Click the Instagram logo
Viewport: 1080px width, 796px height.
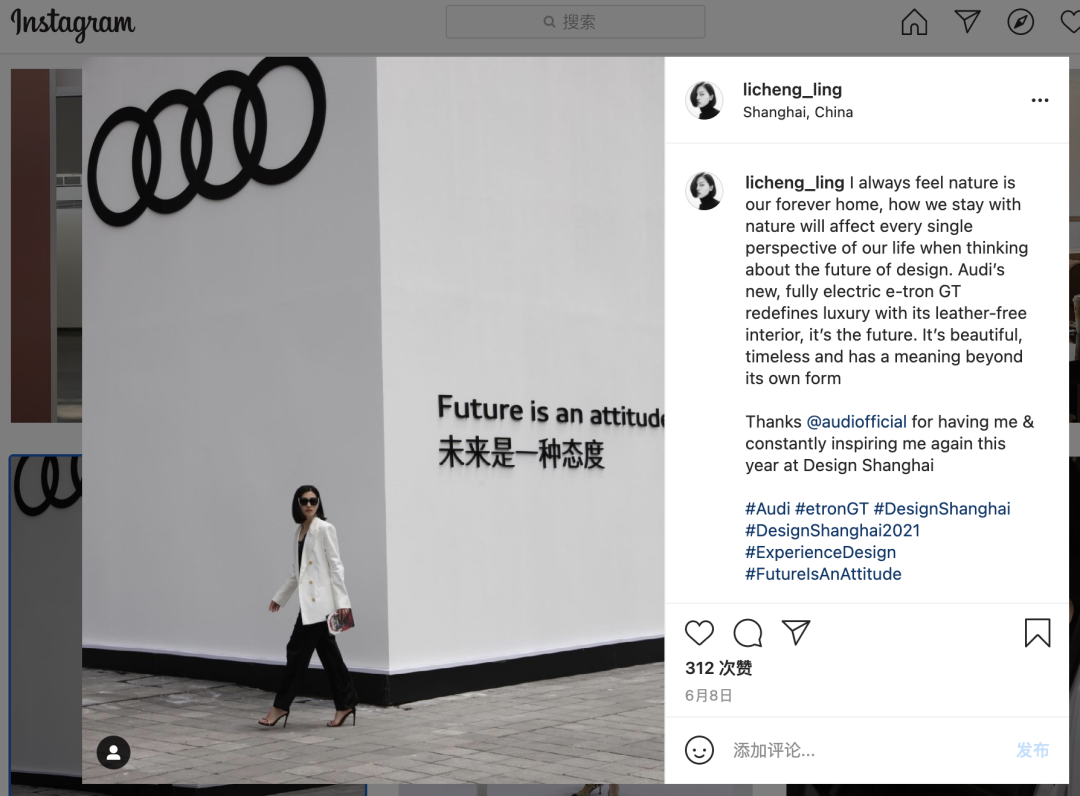[x=73, y=23]
